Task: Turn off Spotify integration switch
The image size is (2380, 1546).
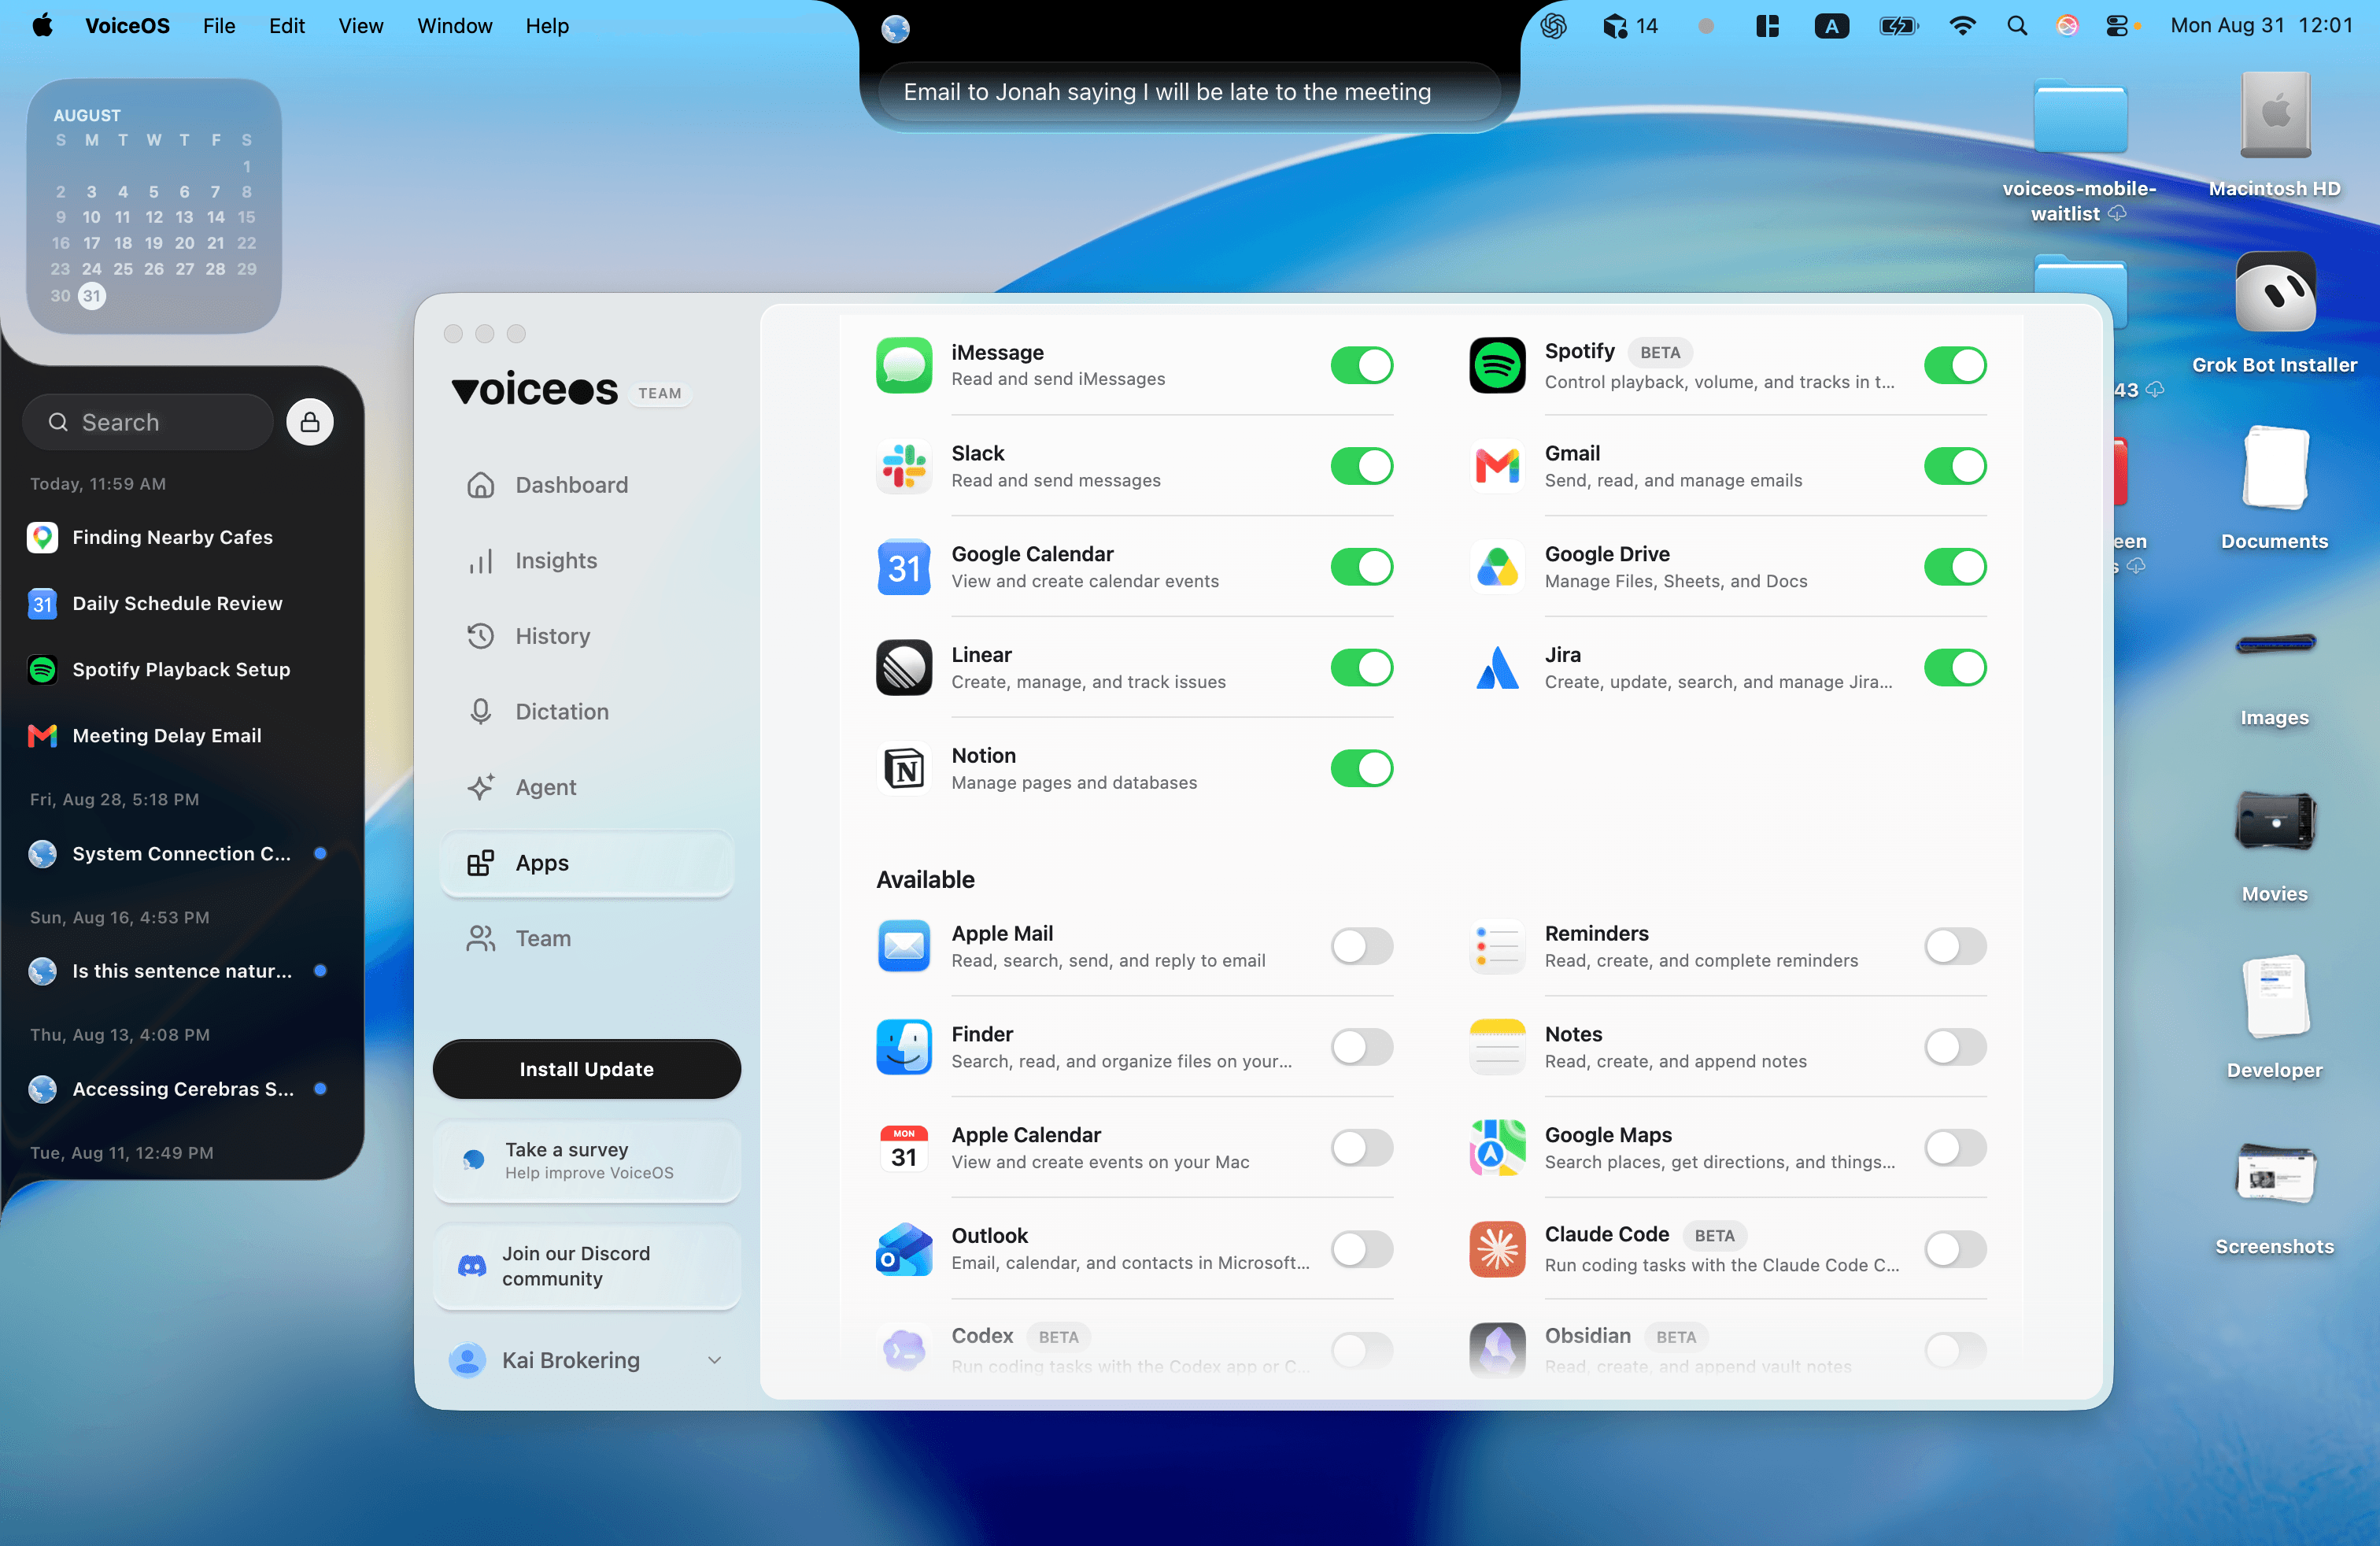Action: click(x=1955, y=365)
